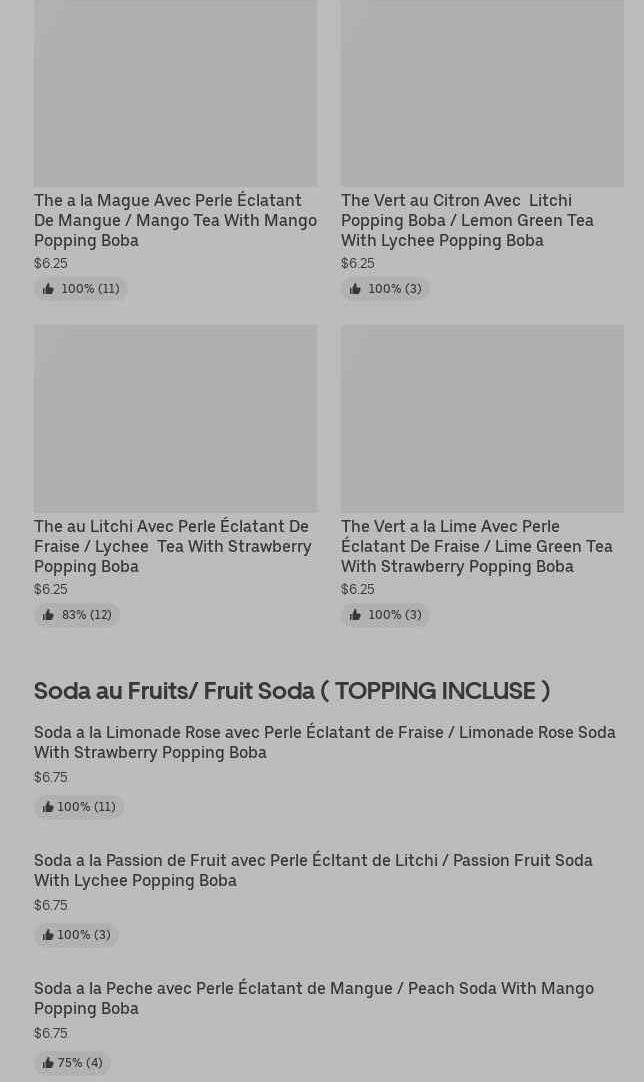644x1082 pixels.
Task: Select Lemon Green Tea With Lychee Boba title
Action: point(467,220)
